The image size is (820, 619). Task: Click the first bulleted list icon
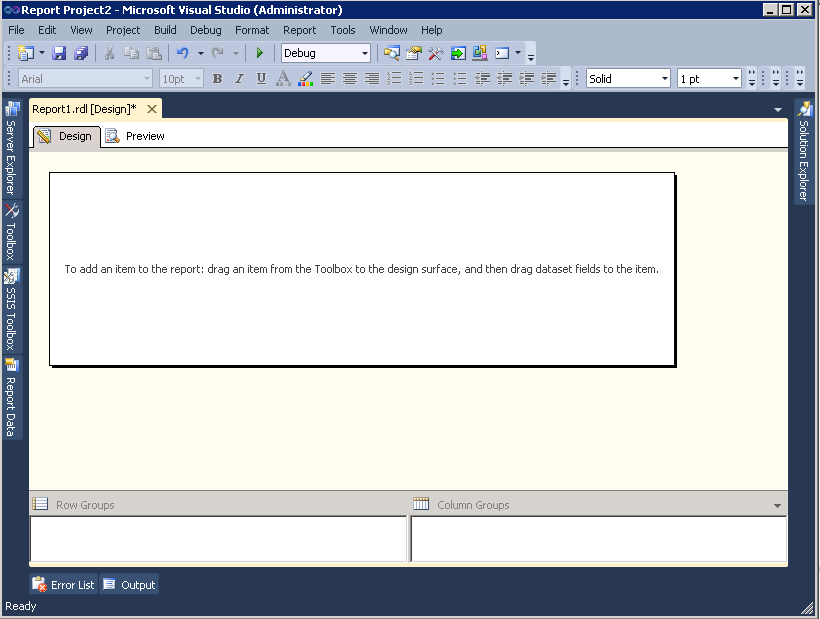point(438,79)
